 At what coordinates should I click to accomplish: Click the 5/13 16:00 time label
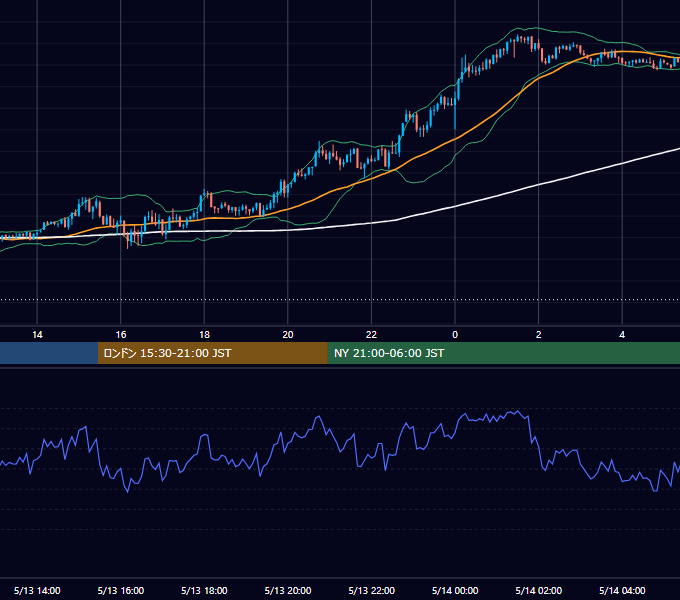coord(121,590)
